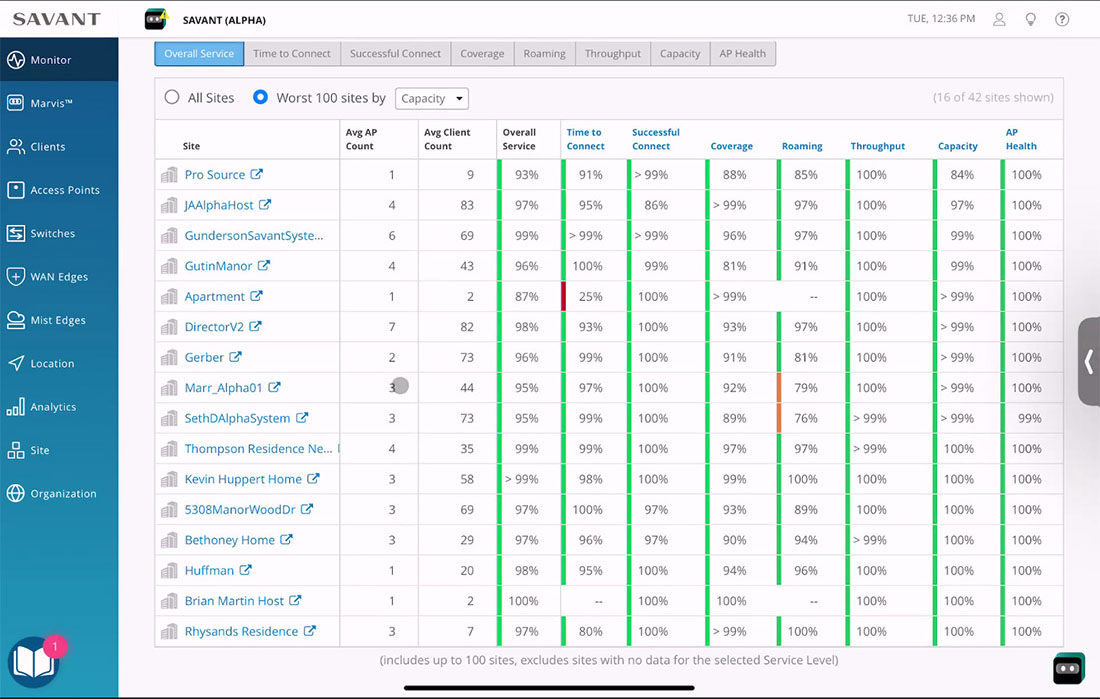Viewport: 1100px width, 699px height.
Task: Open the user account icon
Action: tap(999, 19)
